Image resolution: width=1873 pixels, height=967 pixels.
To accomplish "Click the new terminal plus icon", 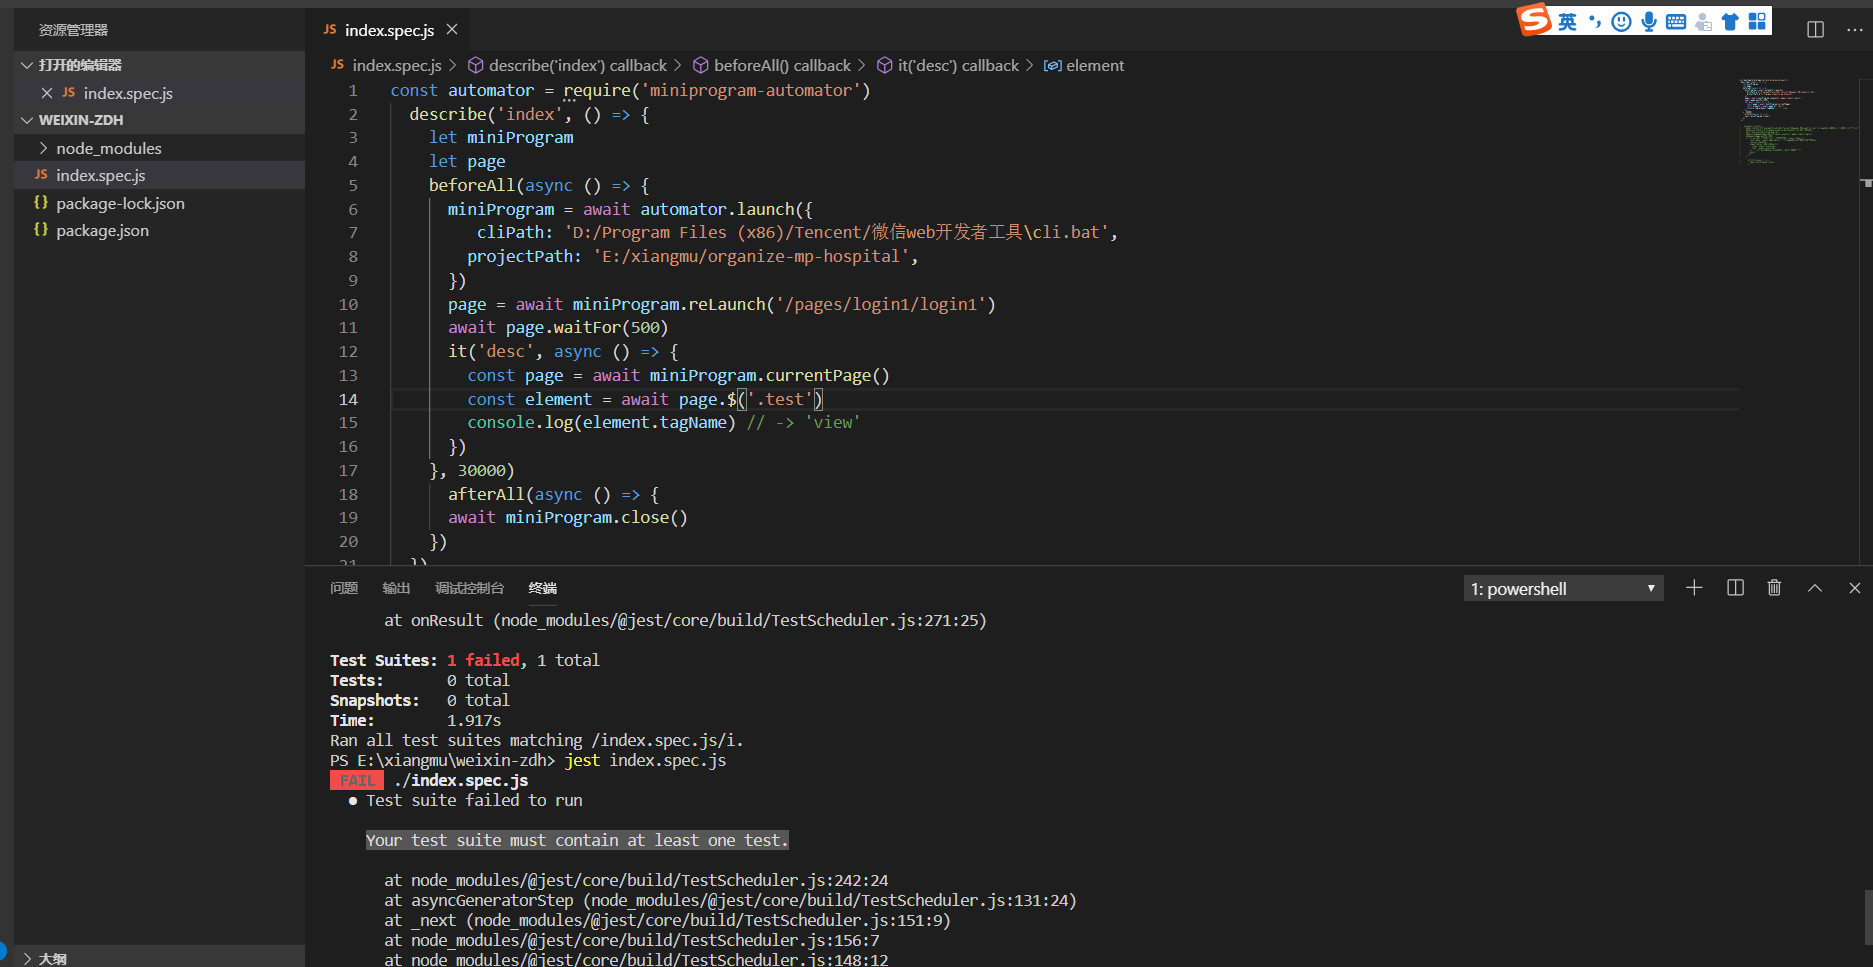I will (1694, 588).
